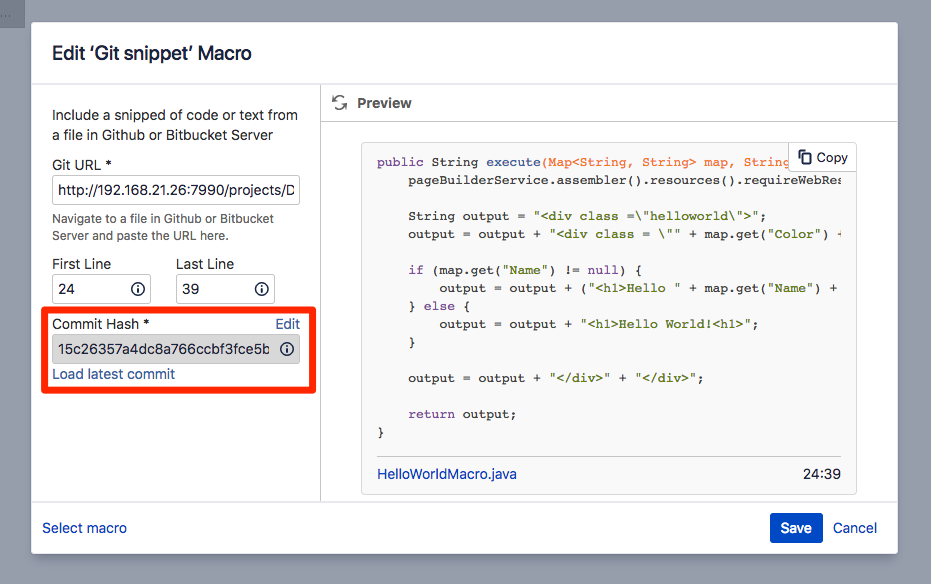Viewport: 931px width, 584px height.
Task: Click the info icon in Commit Hash field
Action: [x=286, y=349]
